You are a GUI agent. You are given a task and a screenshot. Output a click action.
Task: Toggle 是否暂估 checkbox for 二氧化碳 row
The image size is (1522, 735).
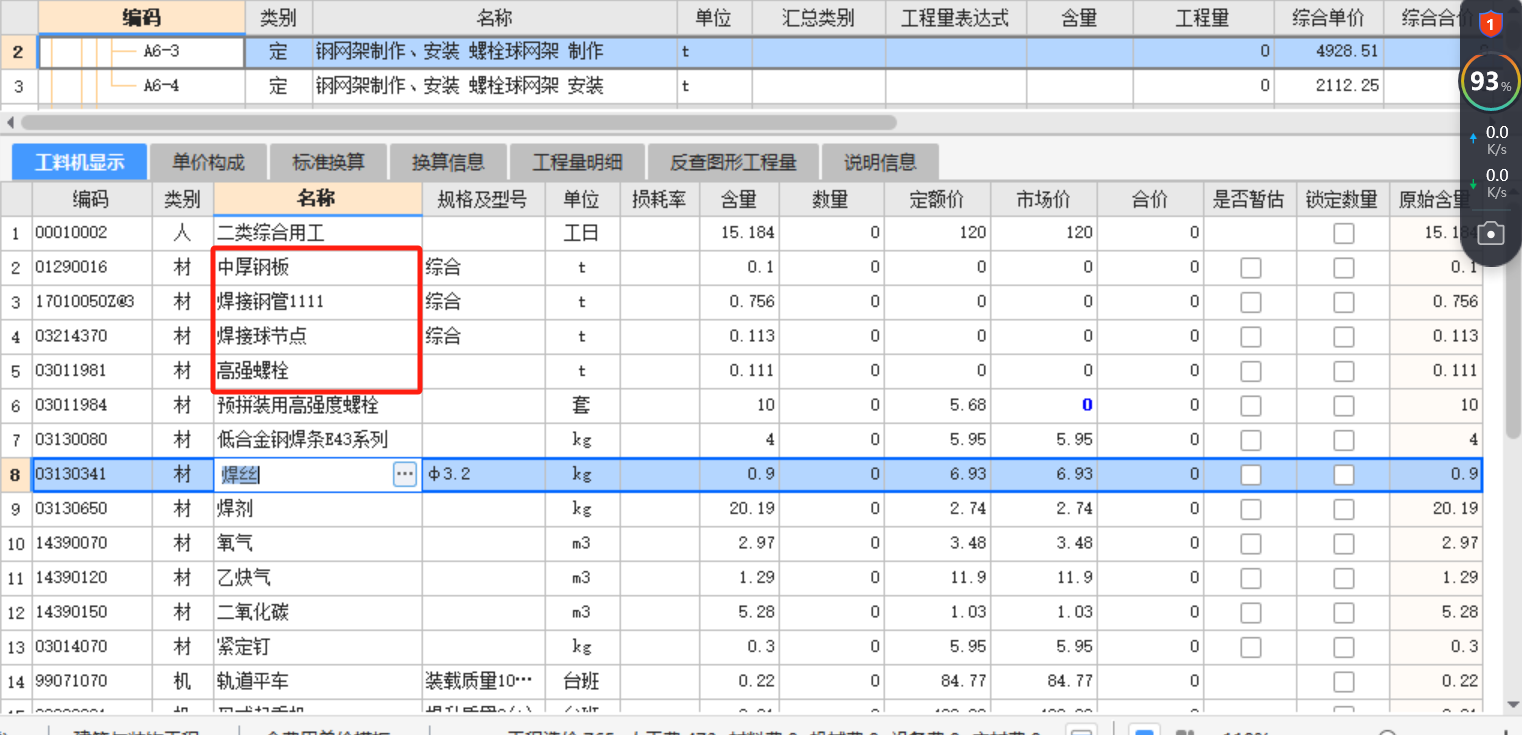click(1250, 613)
